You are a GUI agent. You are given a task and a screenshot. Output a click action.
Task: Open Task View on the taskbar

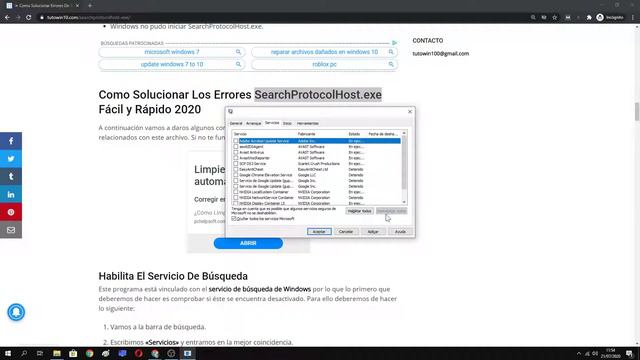[x=40, y=353]
